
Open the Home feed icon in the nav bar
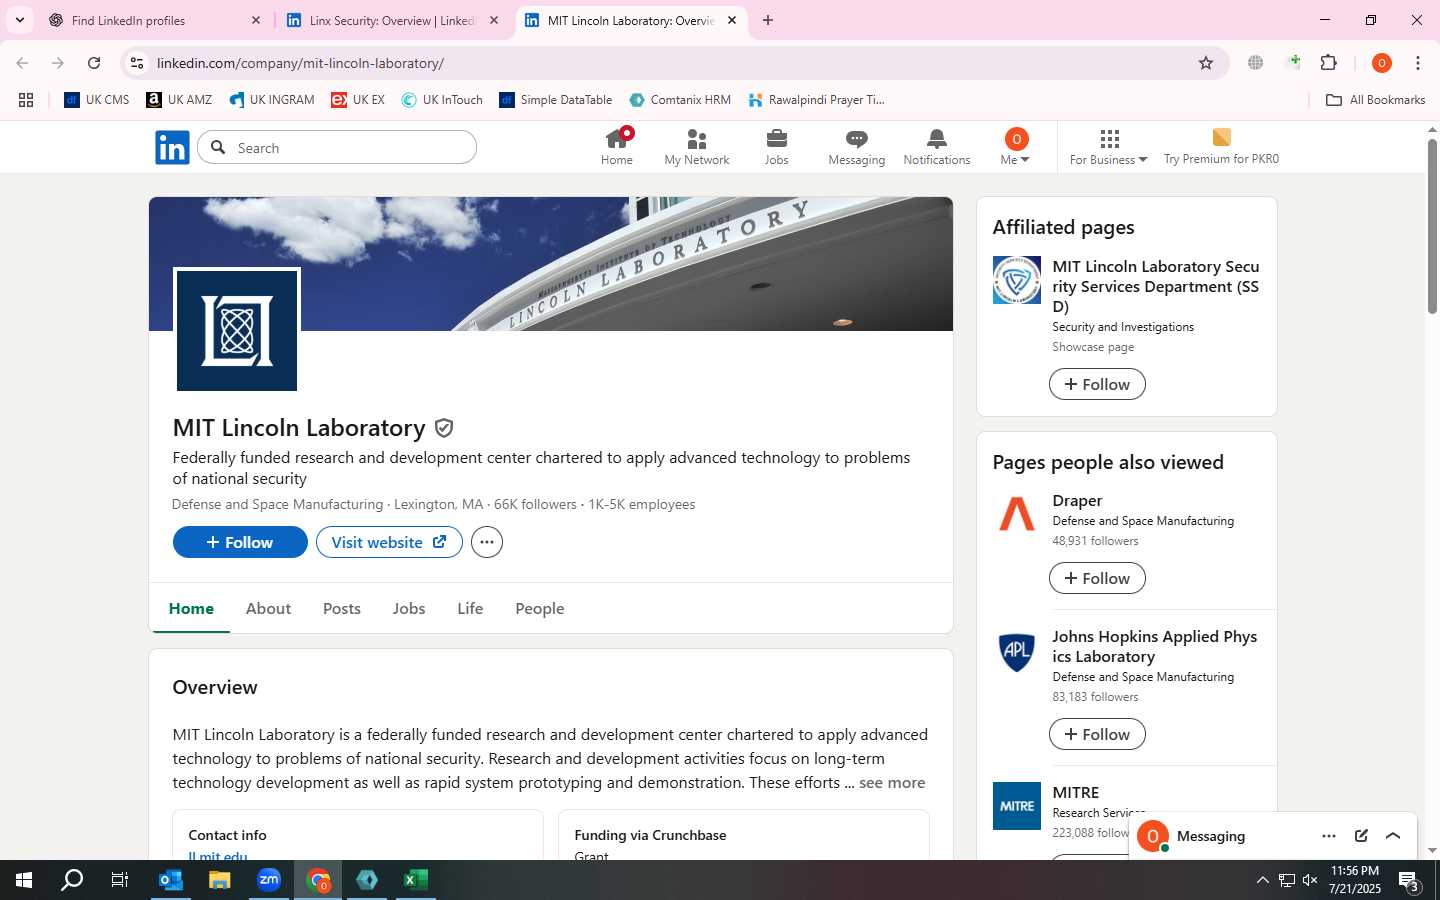tap(616, 147)
